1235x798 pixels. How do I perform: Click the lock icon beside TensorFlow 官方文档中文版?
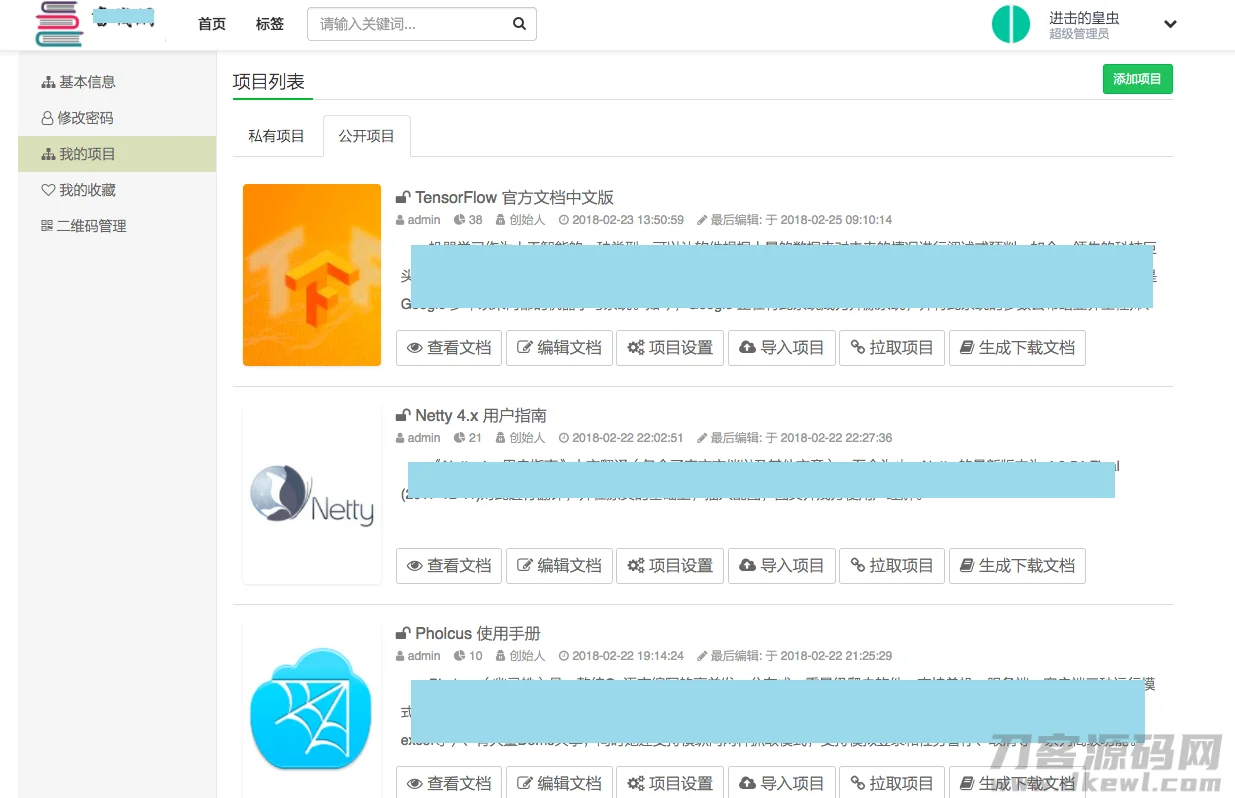tap(402, 197)
